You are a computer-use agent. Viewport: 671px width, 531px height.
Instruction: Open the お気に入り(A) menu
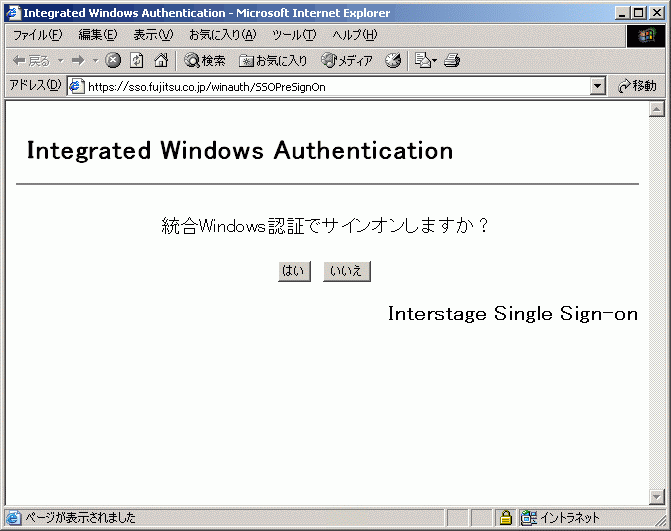click(x=223, y=35)
